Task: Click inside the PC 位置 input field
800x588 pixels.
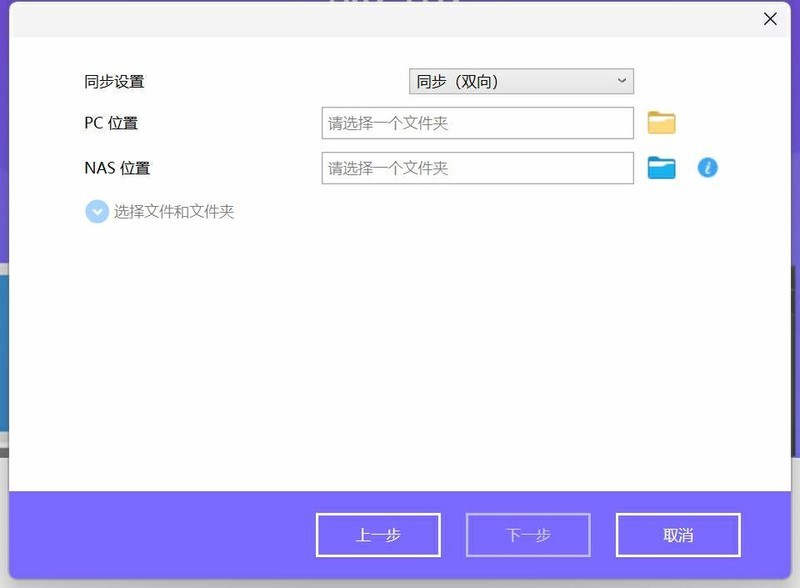Action: click(x=477, y=122)
